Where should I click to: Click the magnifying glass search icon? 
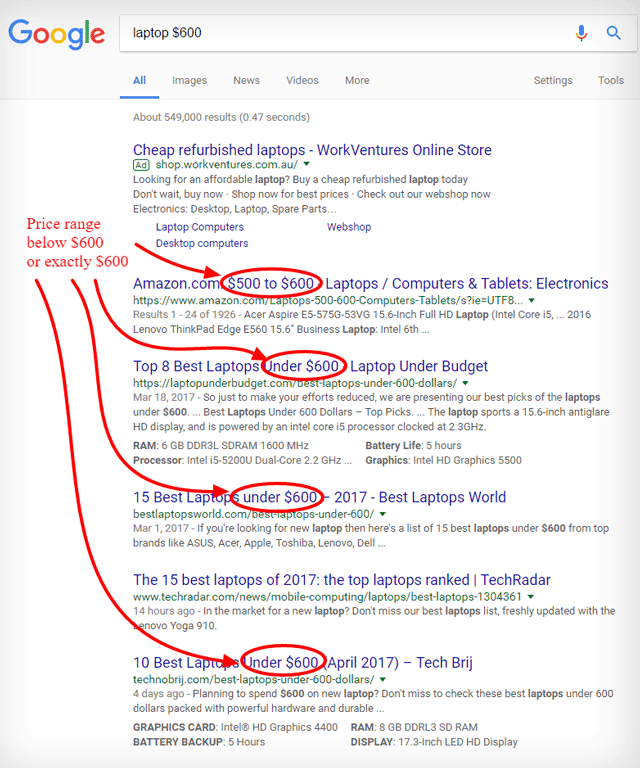coord(614,33)
